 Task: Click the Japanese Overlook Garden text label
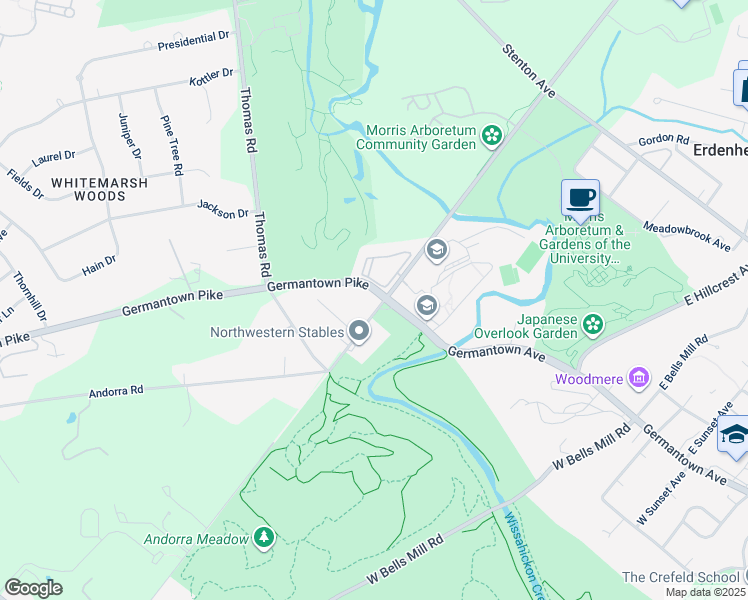pos(526,326)
